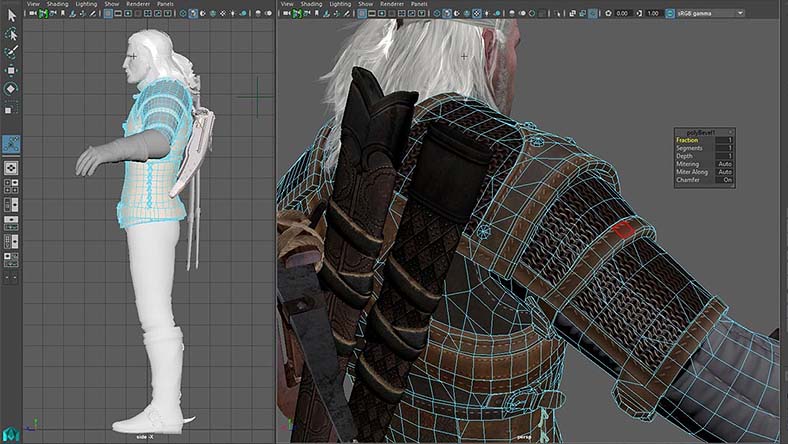Switch to four-view layout icon
Image resolution: width=788 pixels, height=444 pixels.
pos(11,186)
